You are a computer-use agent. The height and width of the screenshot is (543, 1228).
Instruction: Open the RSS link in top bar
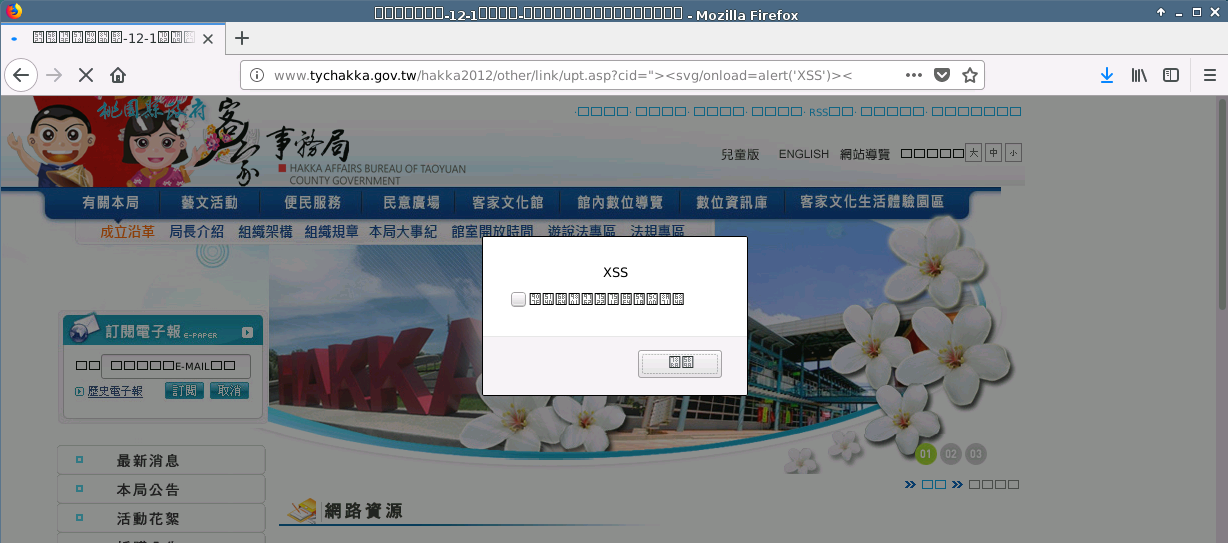click(830, 112)
